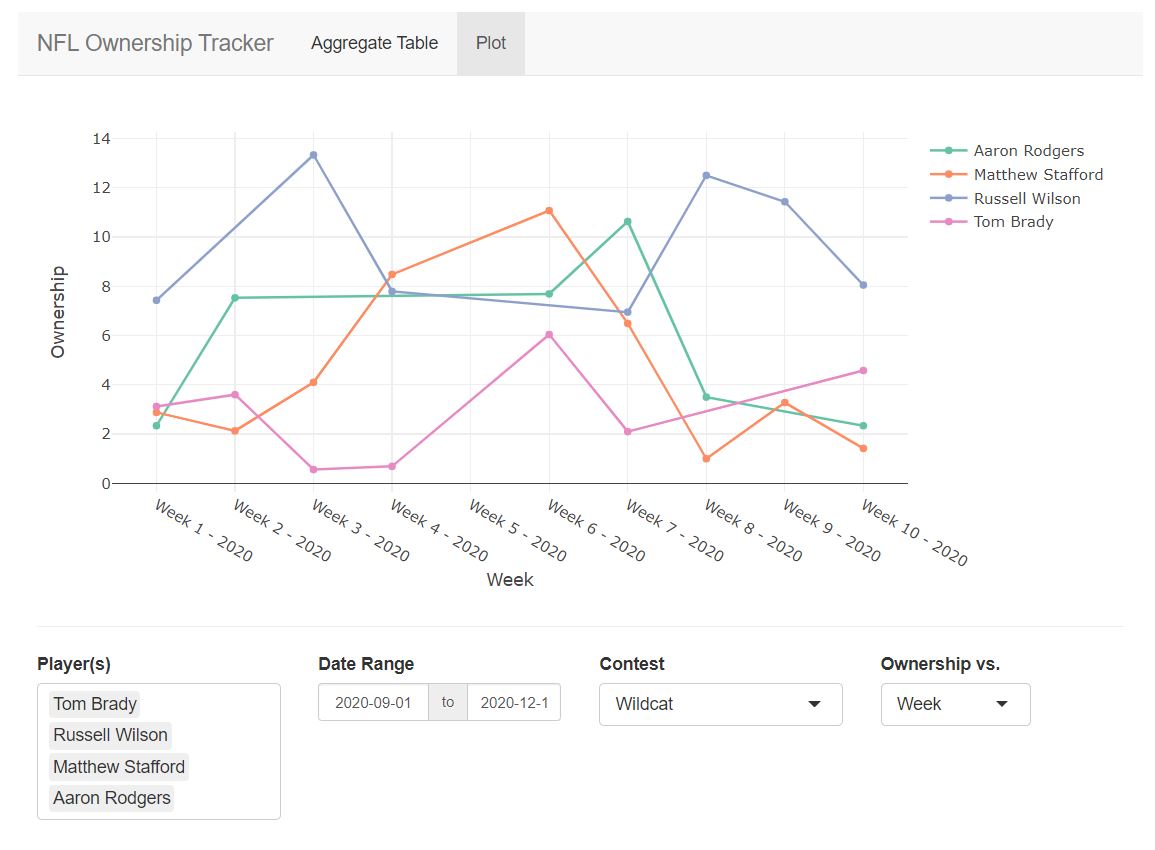Open the Ownership vs. dropdown showing Week
This screenshot has height=850, width=1155.
click(x=955, y=704)
